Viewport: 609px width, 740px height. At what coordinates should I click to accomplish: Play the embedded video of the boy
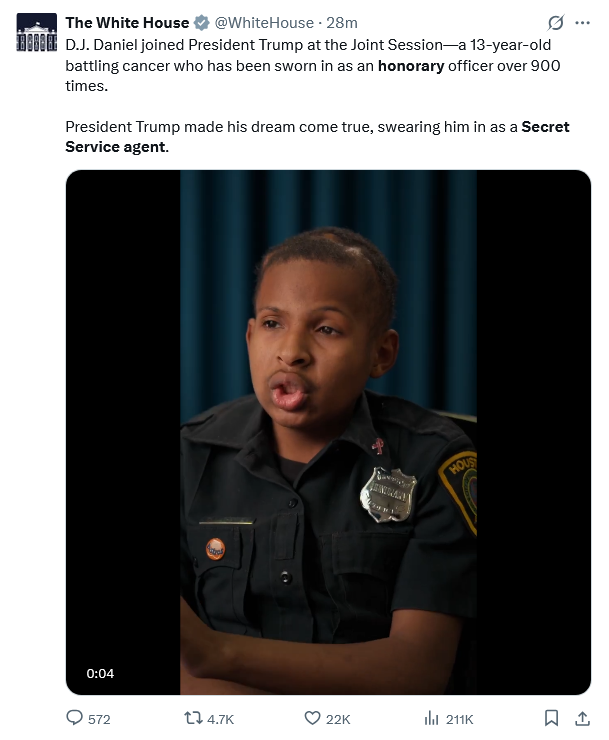[x=328, y=432]
